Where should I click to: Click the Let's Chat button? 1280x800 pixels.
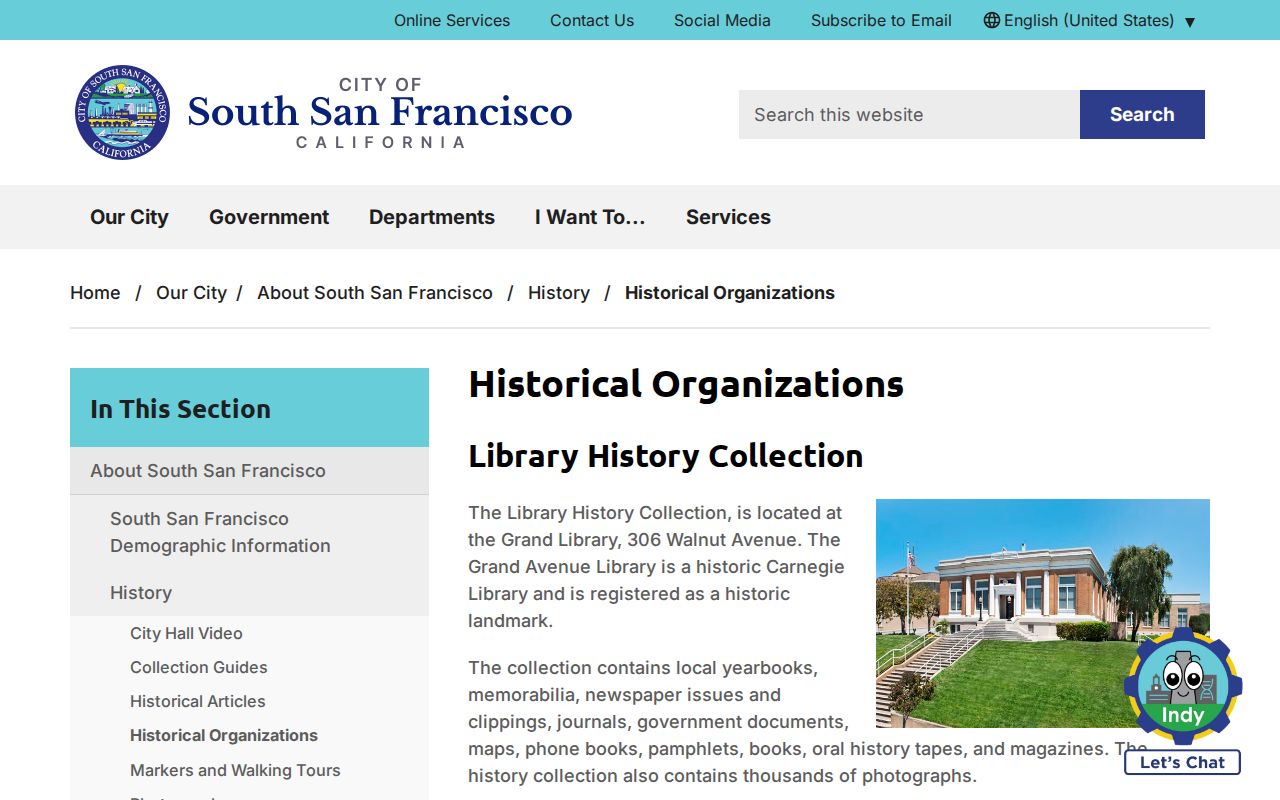1182,762
